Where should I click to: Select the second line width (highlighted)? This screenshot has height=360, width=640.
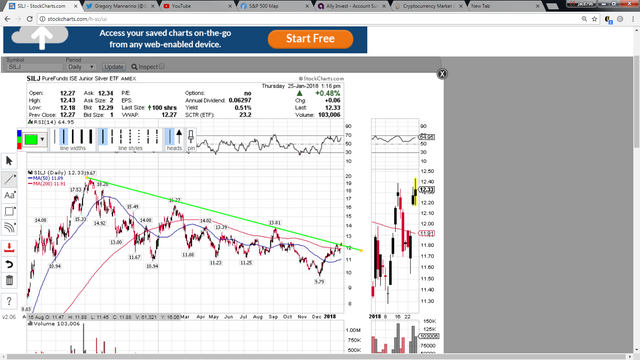(x=64, y=137)
